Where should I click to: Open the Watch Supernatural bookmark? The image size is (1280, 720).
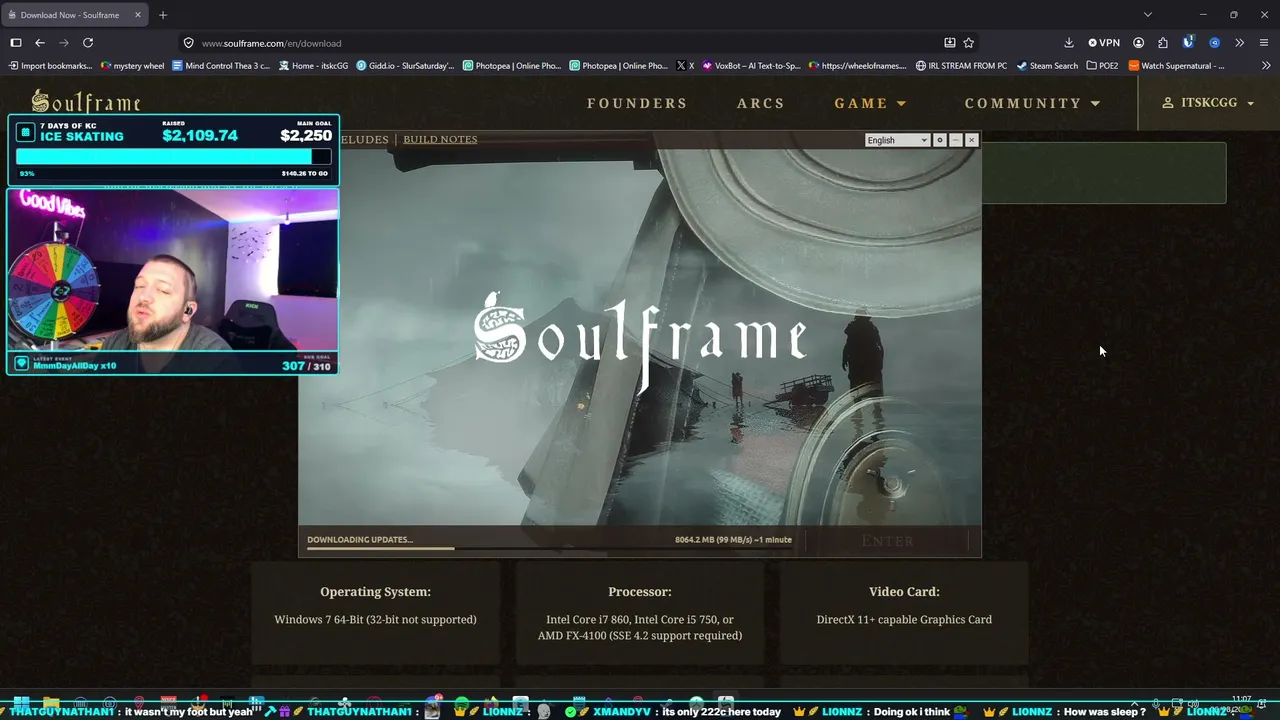[1177, 66]
